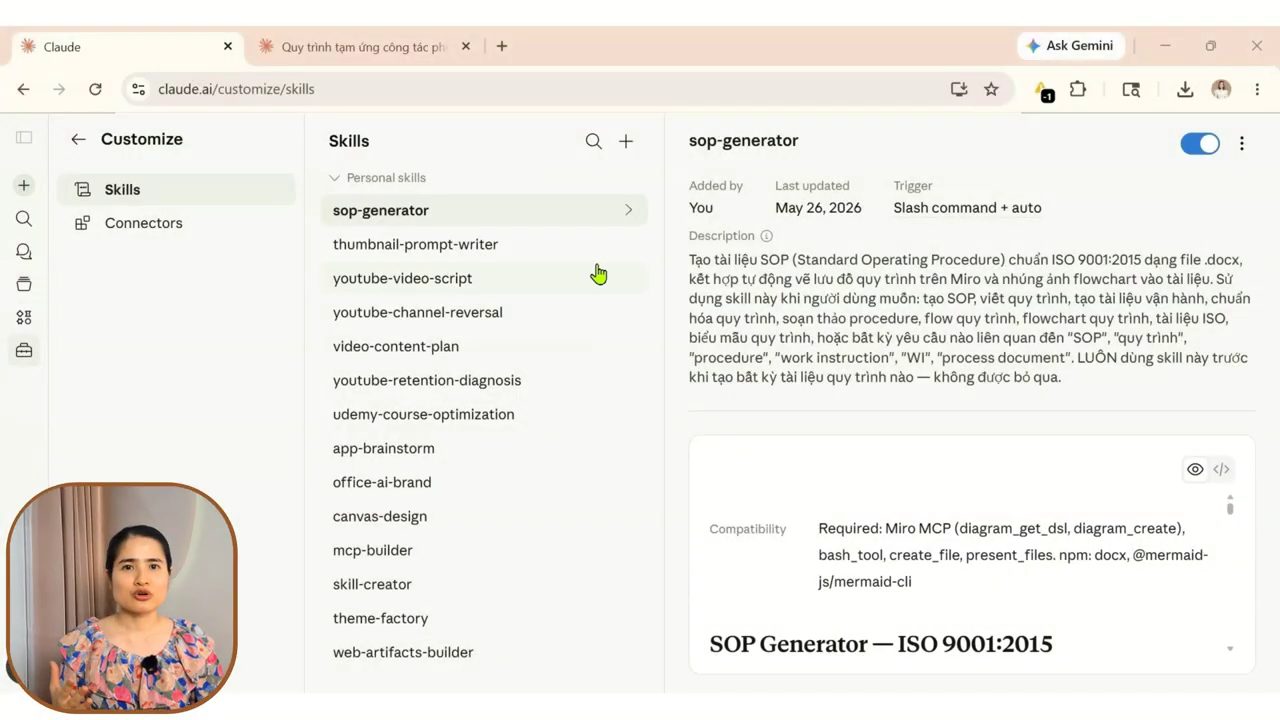
Task: Open chats icon in left sidebar
Action: (x=24, y=251)
